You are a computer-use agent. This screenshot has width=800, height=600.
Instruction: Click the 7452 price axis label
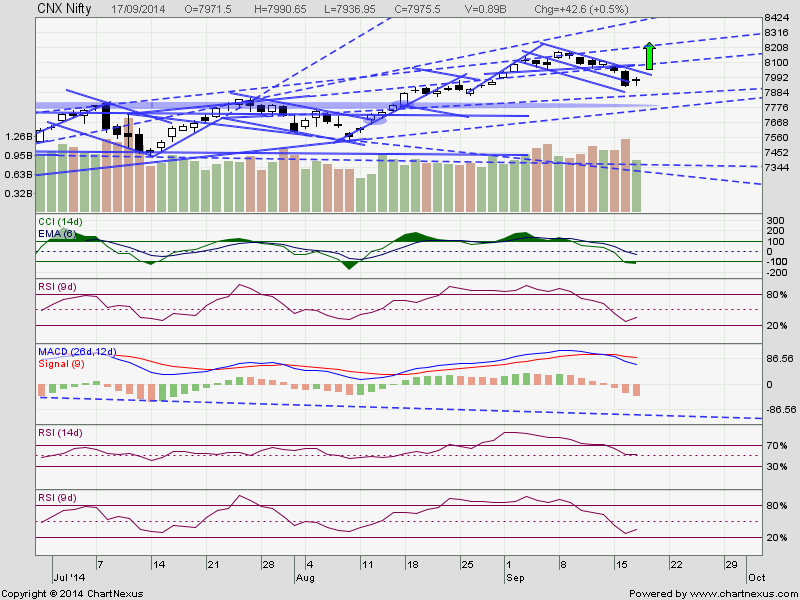776,153
